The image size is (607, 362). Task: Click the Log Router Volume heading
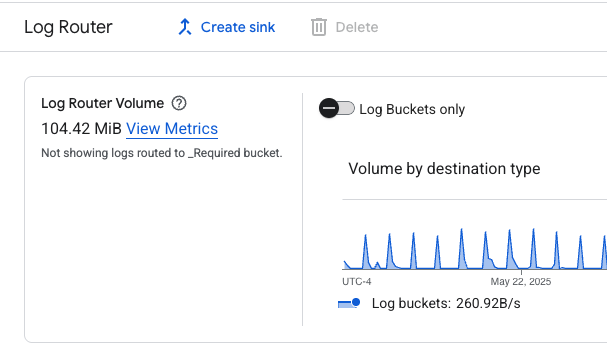pos(103,103)
